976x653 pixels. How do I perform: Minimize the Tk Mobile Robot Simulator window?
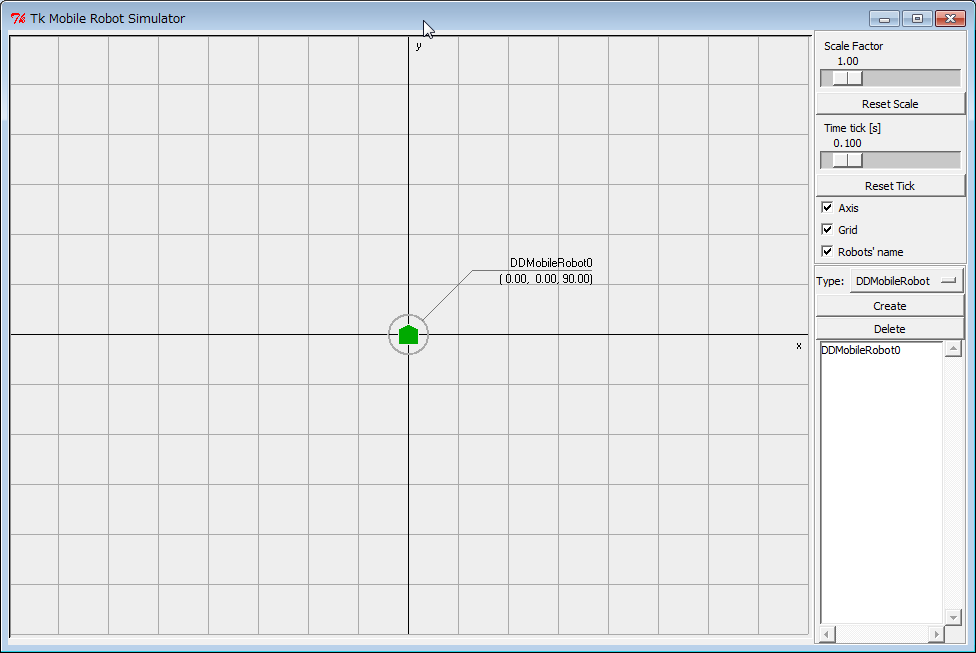(x=884, y=18)
